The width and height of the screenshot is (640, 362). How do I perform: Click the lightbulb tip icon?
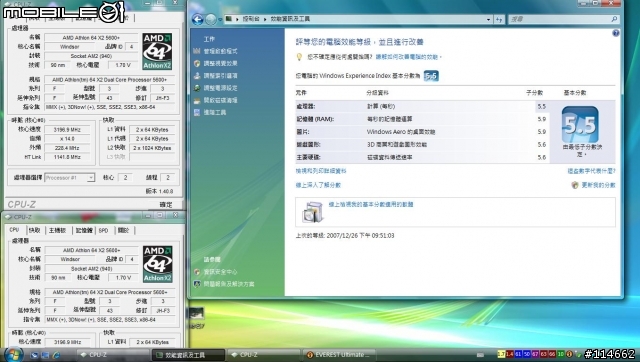tap(299, 57)
